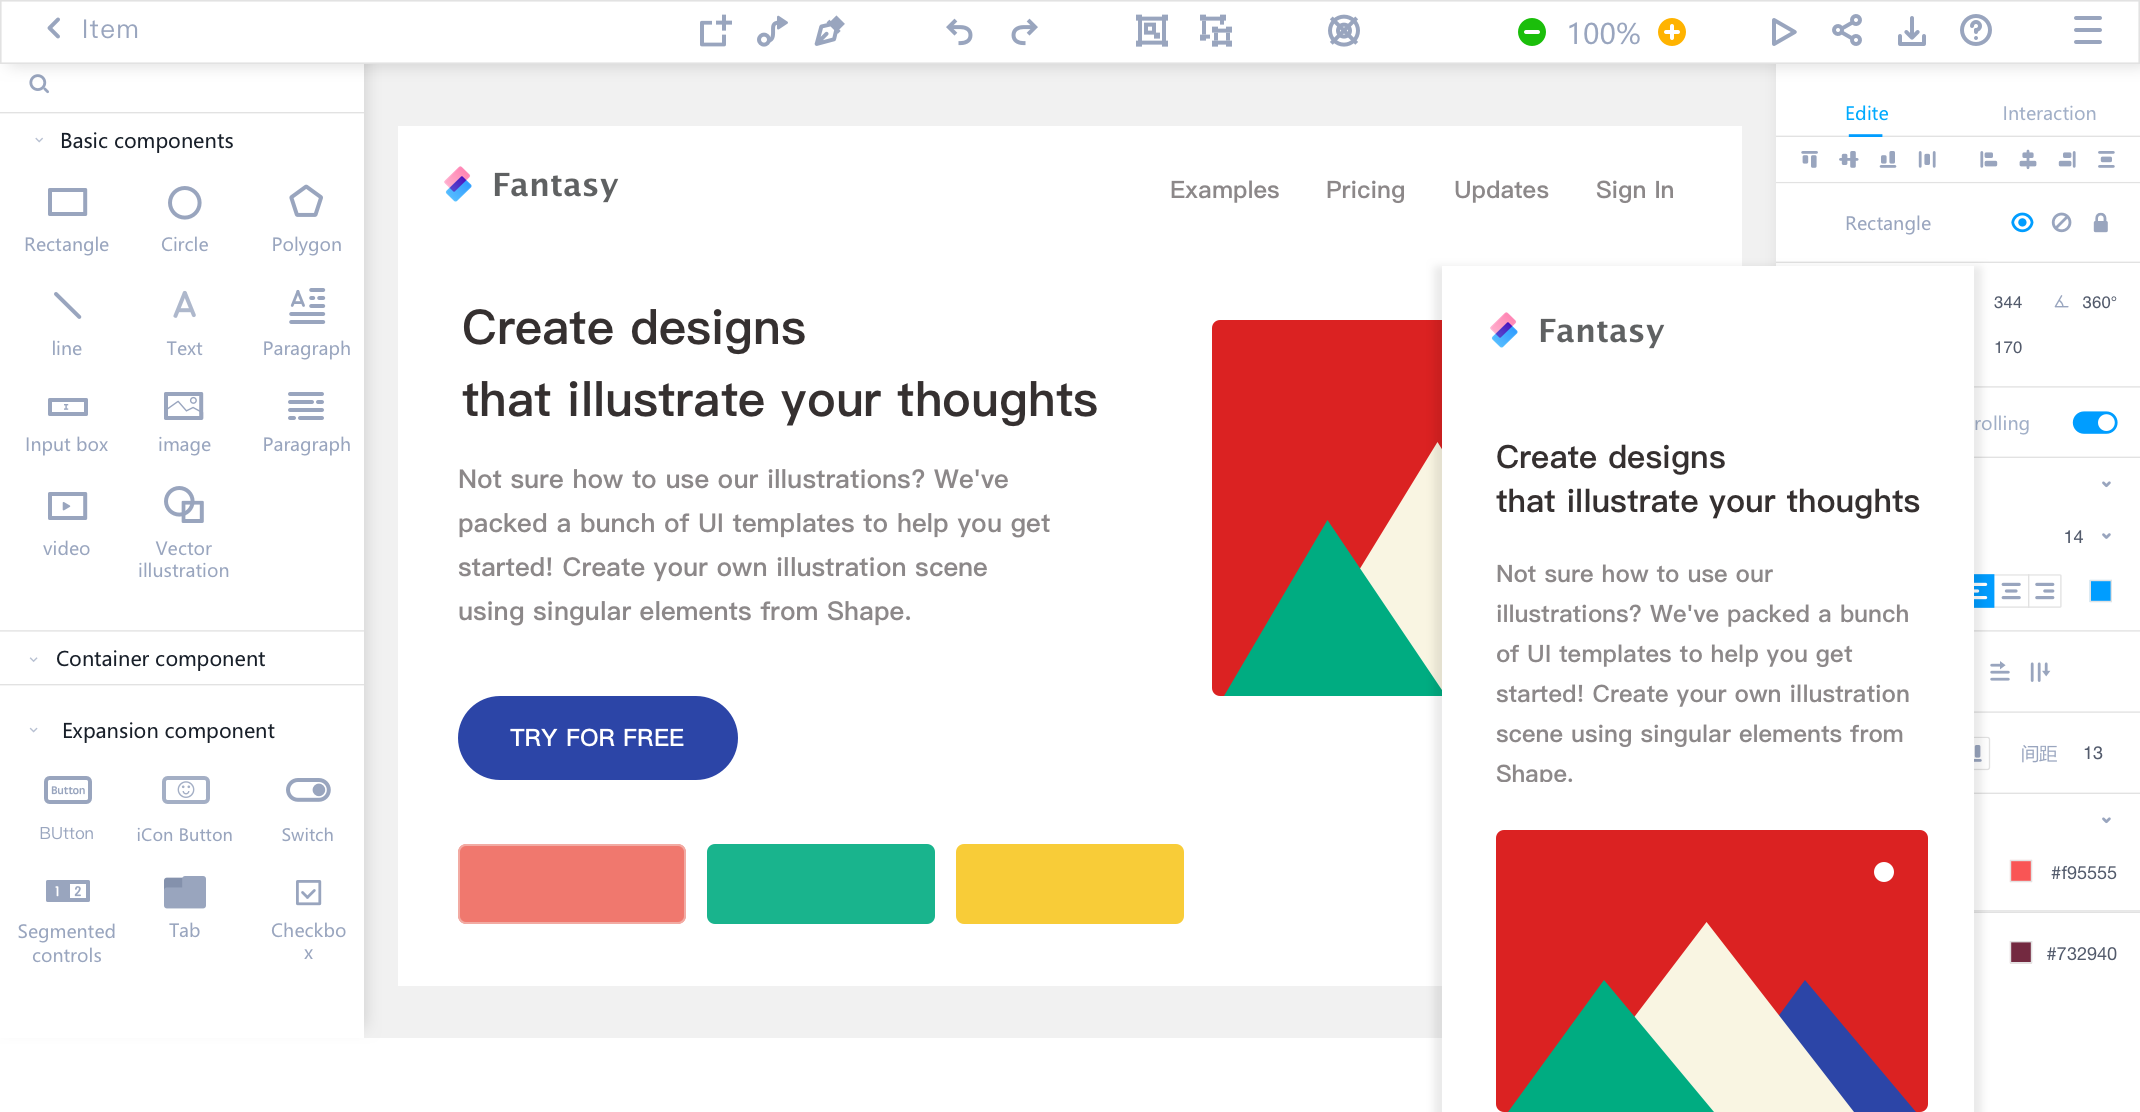Switch to the Edite tab
2140x1112 pixels.
(1865, 113)
